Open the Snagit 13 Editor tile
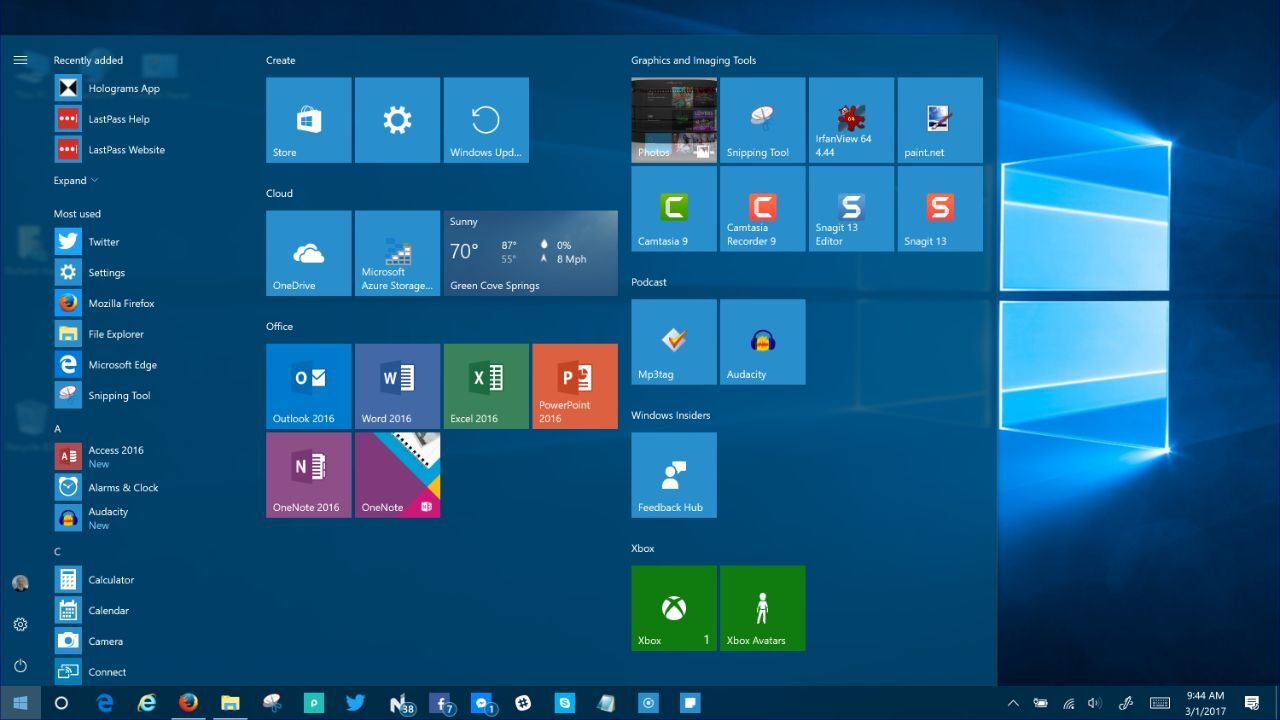 coord(852,209)
